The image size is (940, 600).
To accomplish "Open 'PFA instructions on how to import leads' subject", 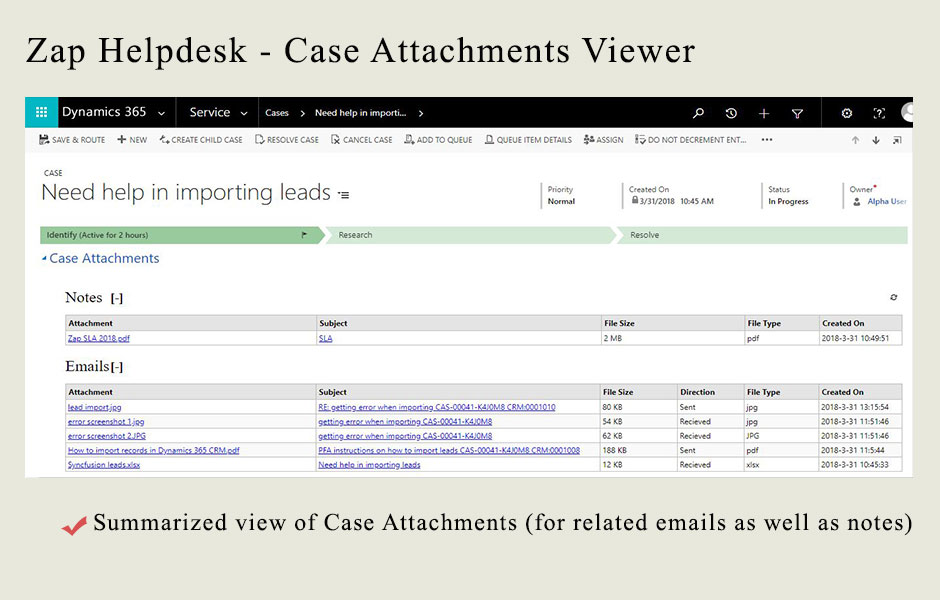I will point(449,450).
